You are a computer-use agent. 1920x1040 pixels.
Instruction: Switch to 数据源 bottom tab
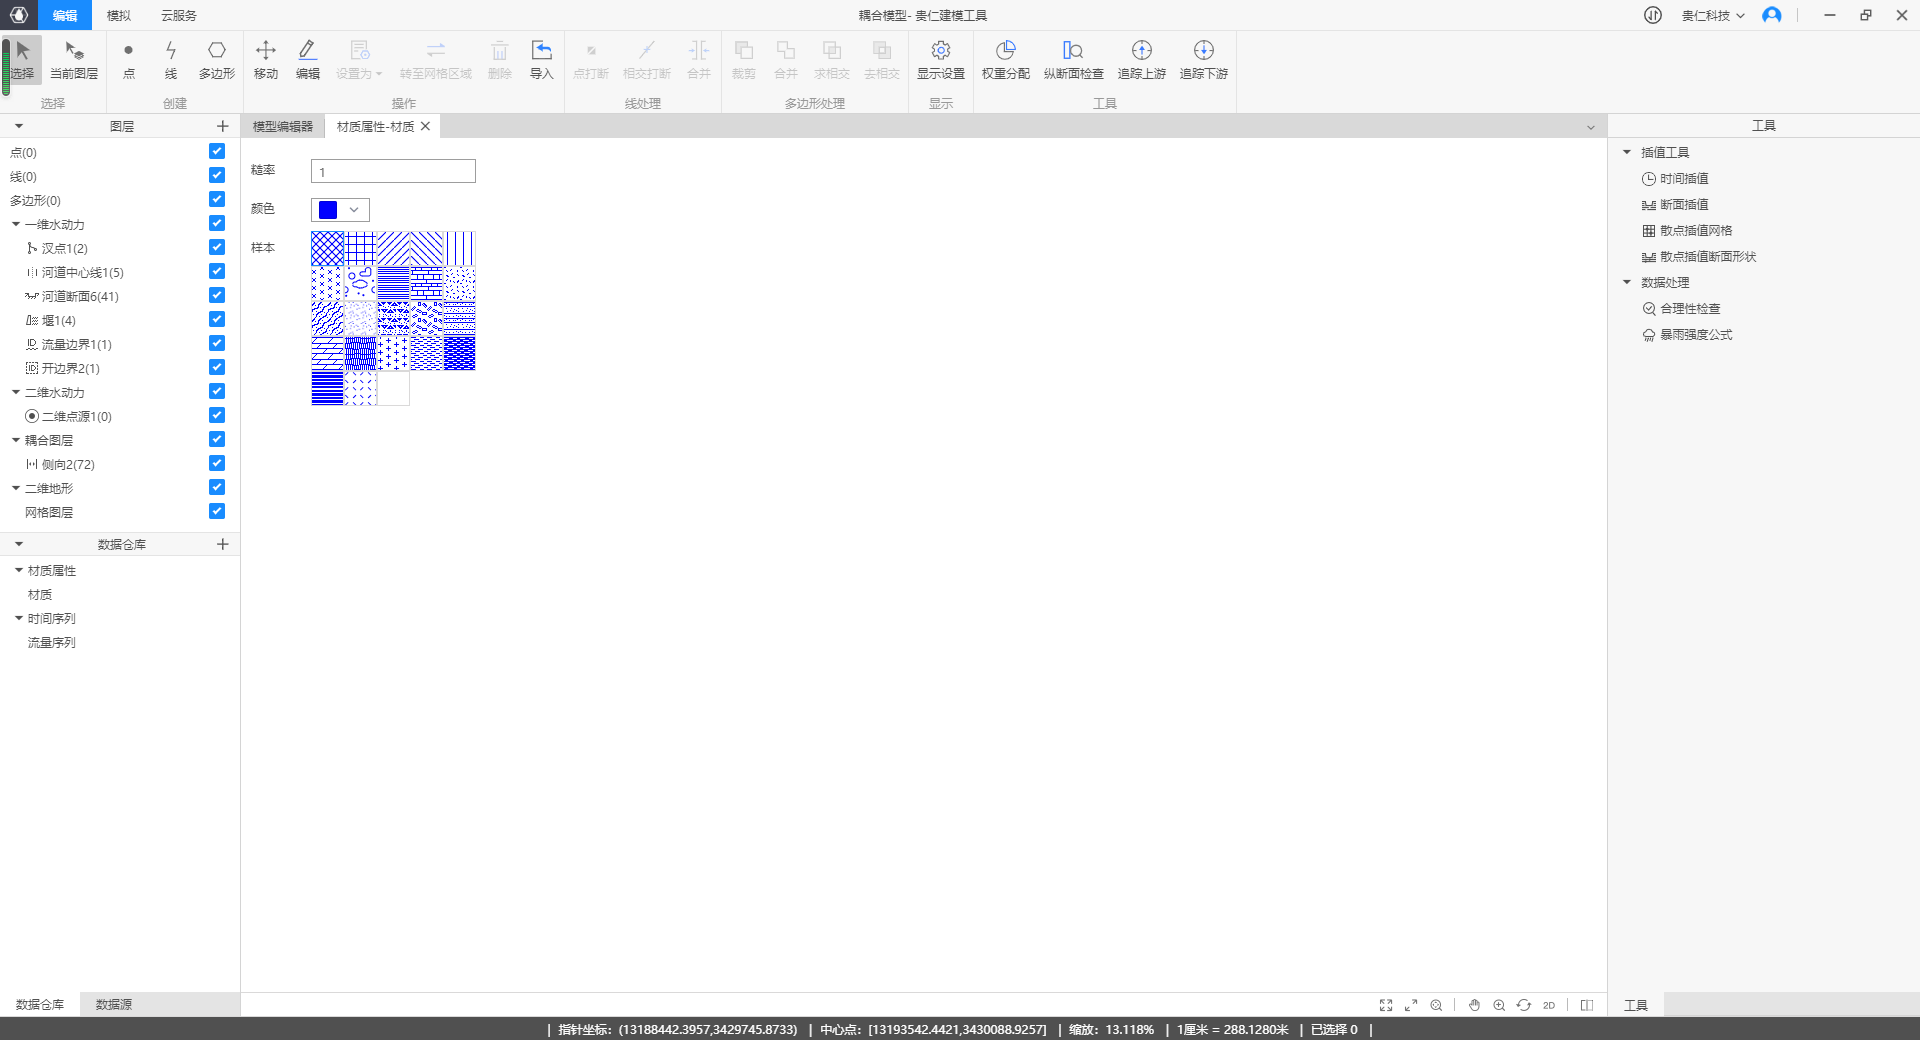coord(114,1004)
